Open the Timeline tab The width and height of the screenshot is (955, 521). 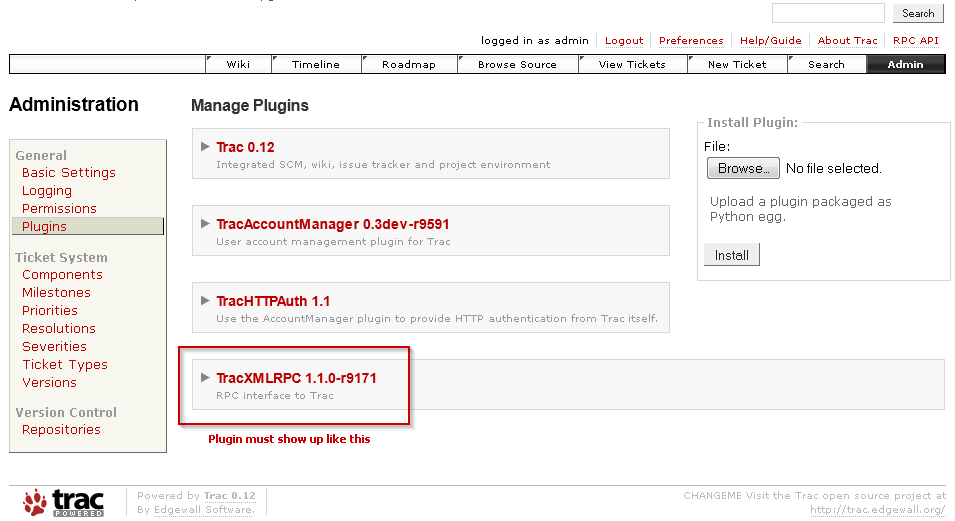pos(315,64)
